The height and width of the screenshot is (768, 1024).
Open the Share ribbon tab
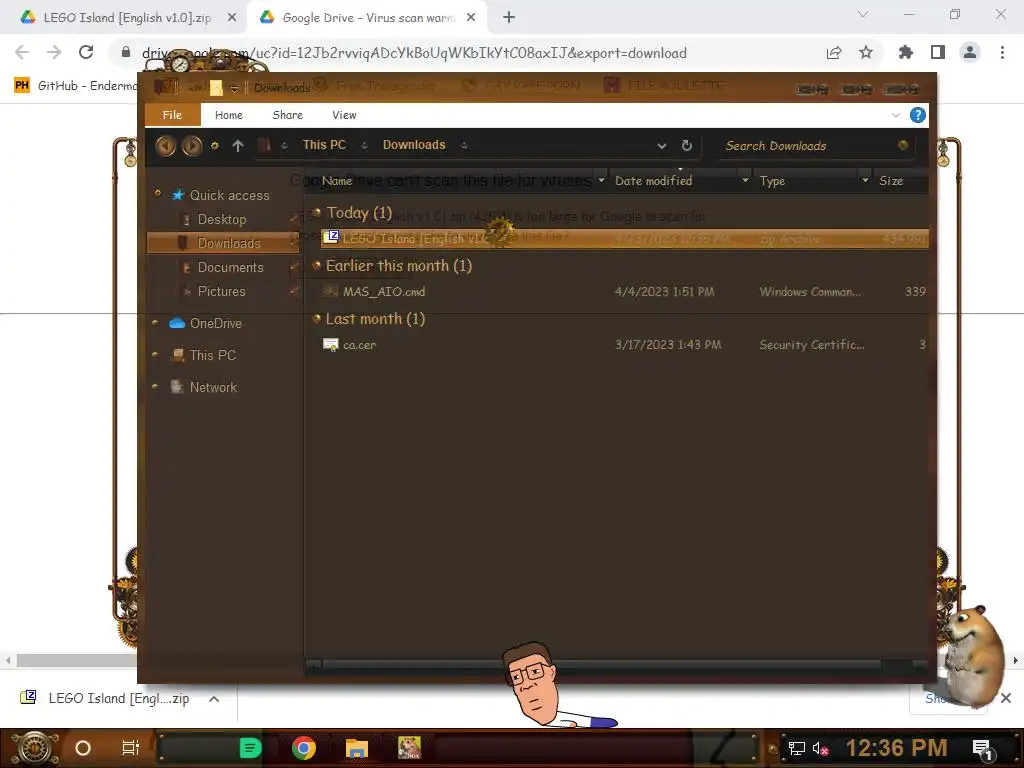(x=287, y=115)
